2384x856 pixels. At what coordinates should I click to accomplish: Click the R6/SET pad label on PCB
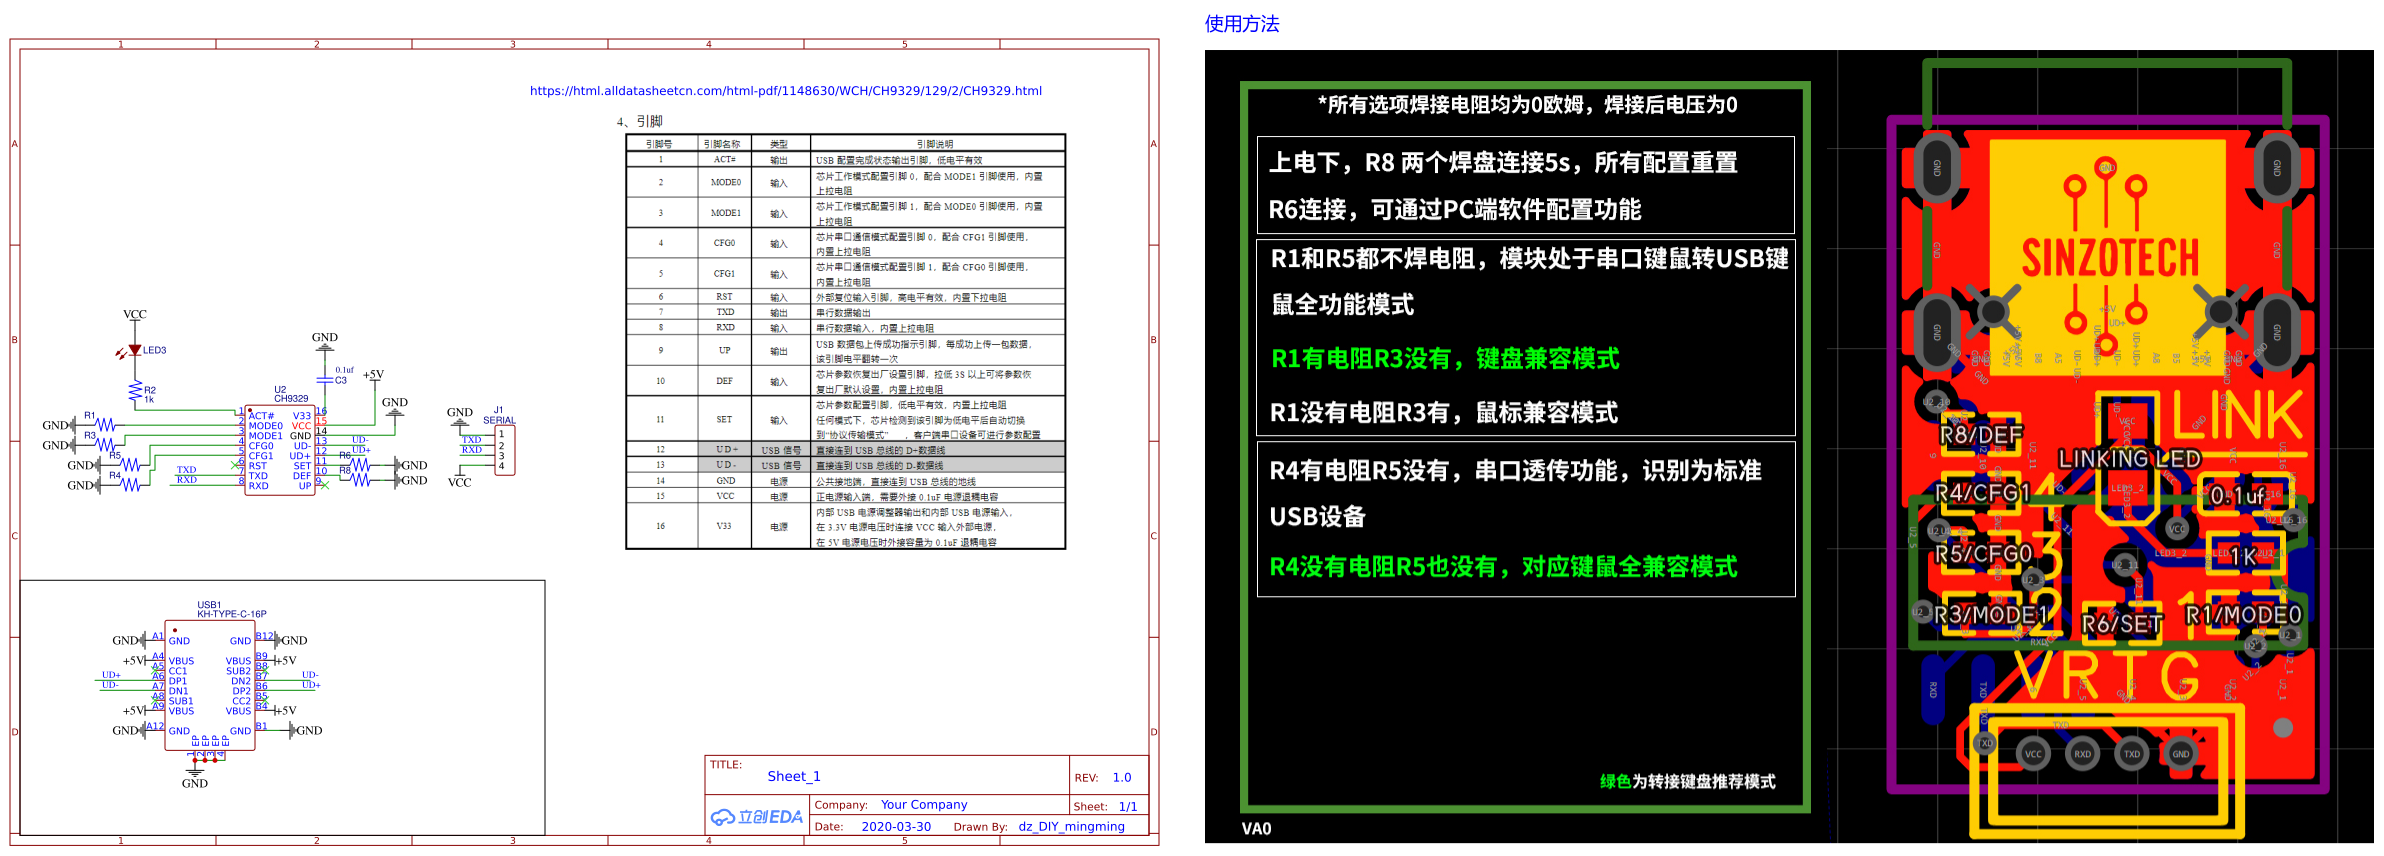pyautogui.click(x=2122, y=625)
